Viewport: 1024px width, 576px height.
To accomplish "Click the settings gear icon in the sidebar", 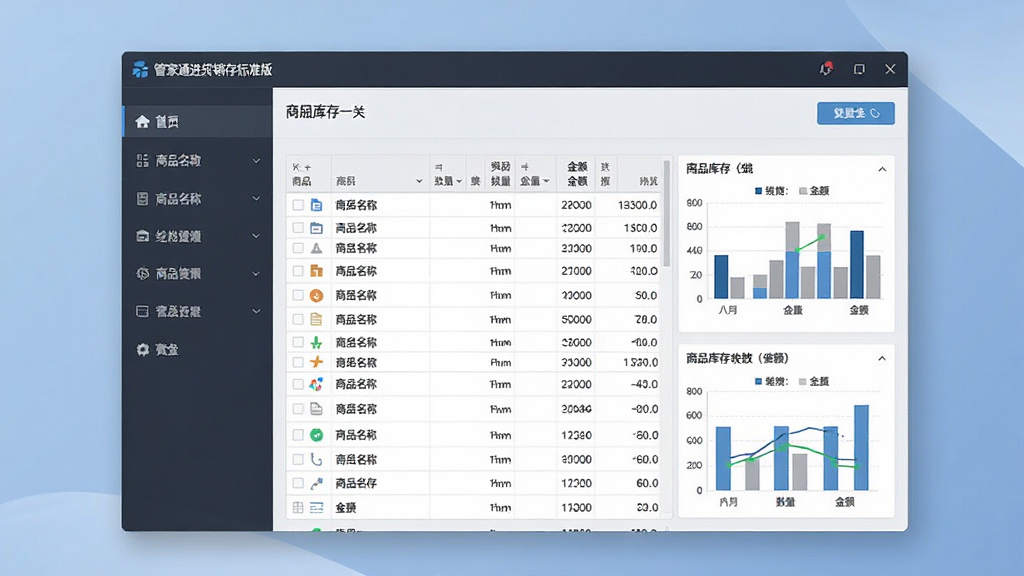I will coord(142,349).
